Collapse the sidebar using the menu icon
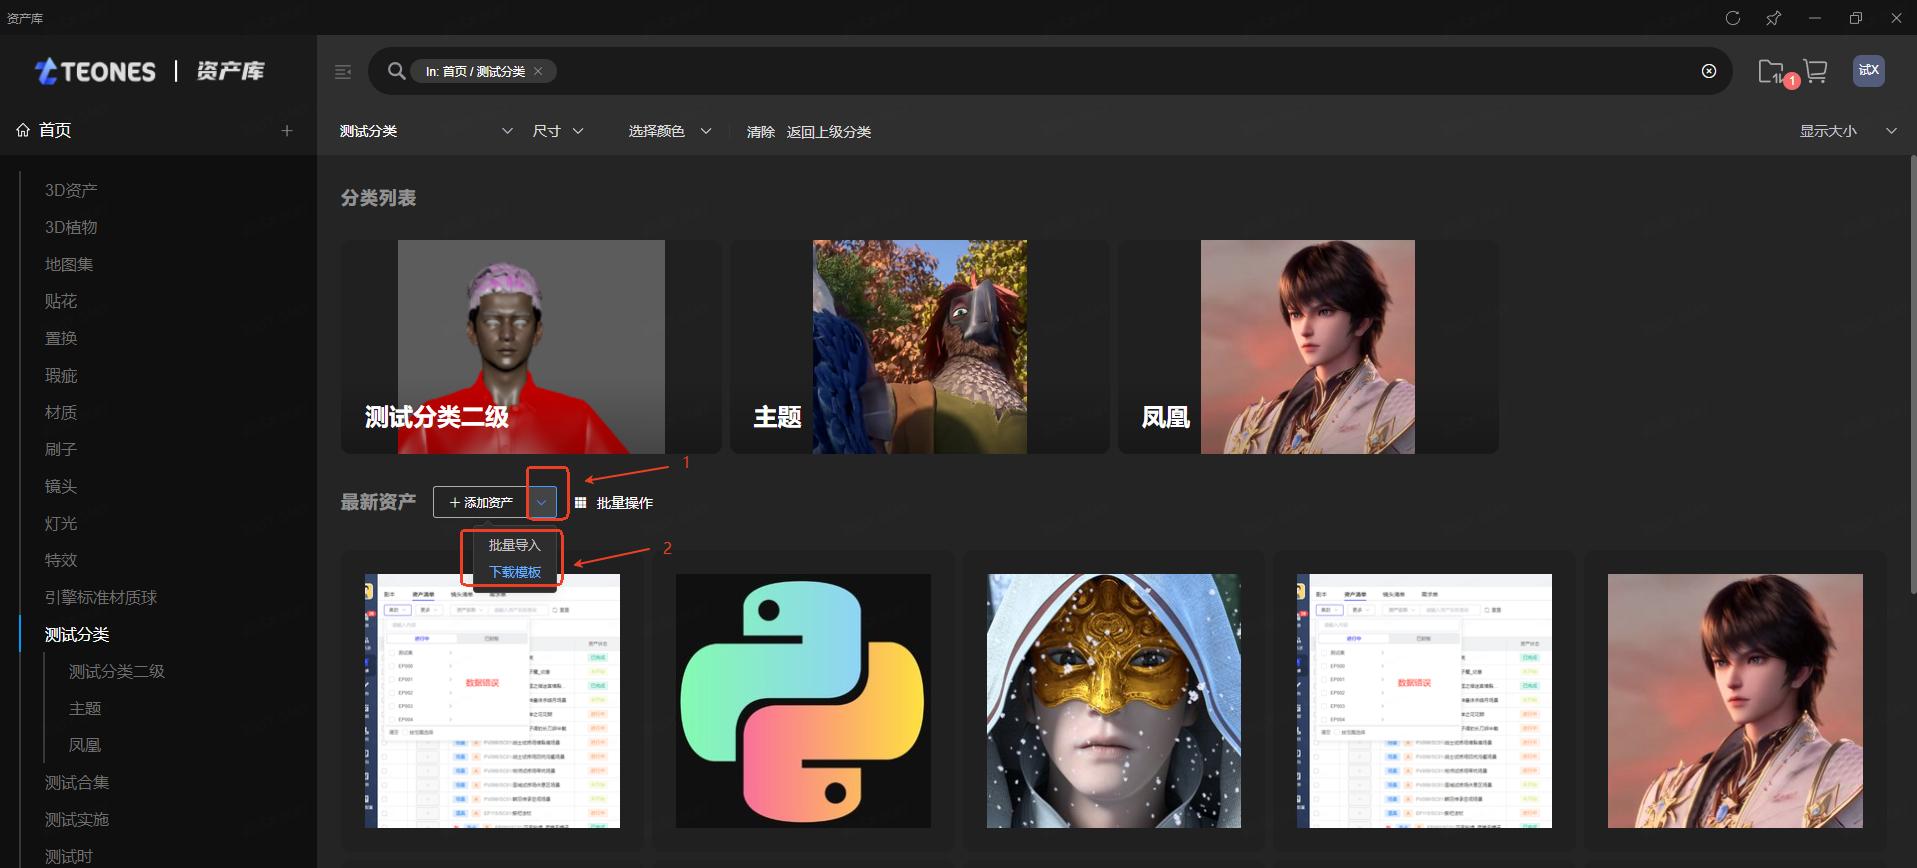The height and width of the screenshot is (868, 1917). coord(343,72)
